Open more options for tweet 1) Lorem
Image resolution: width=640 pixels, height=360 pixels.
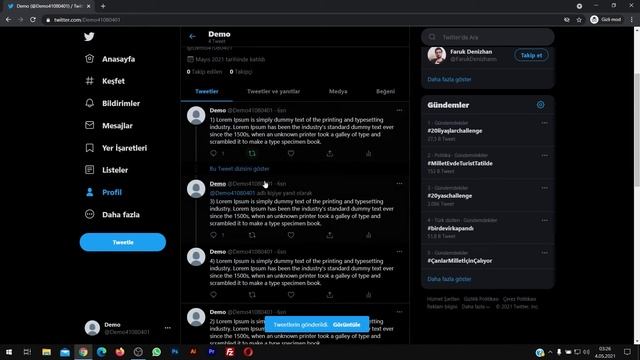pos(399,110)
